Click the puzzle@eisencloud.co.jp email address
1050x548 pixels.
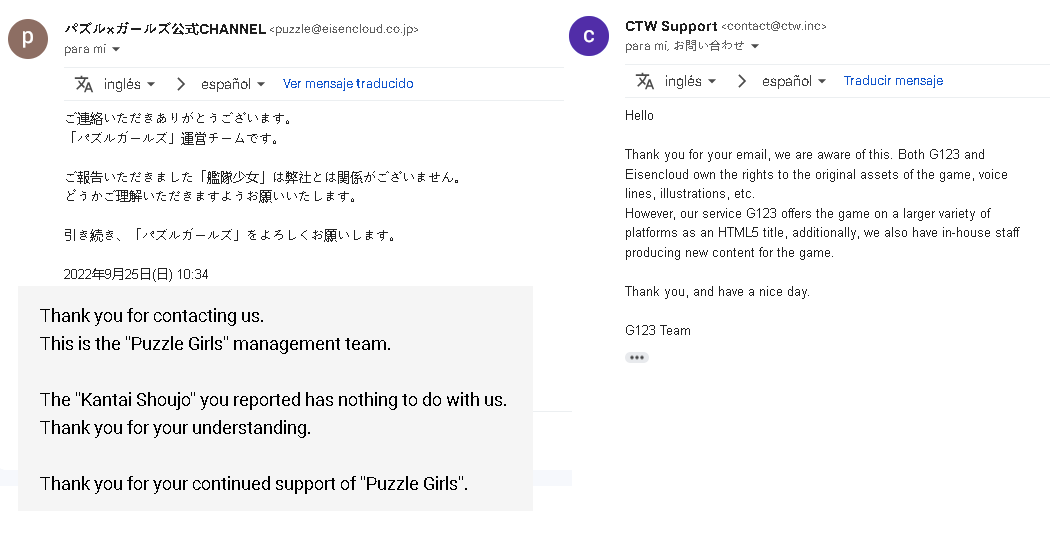point(344,30)
